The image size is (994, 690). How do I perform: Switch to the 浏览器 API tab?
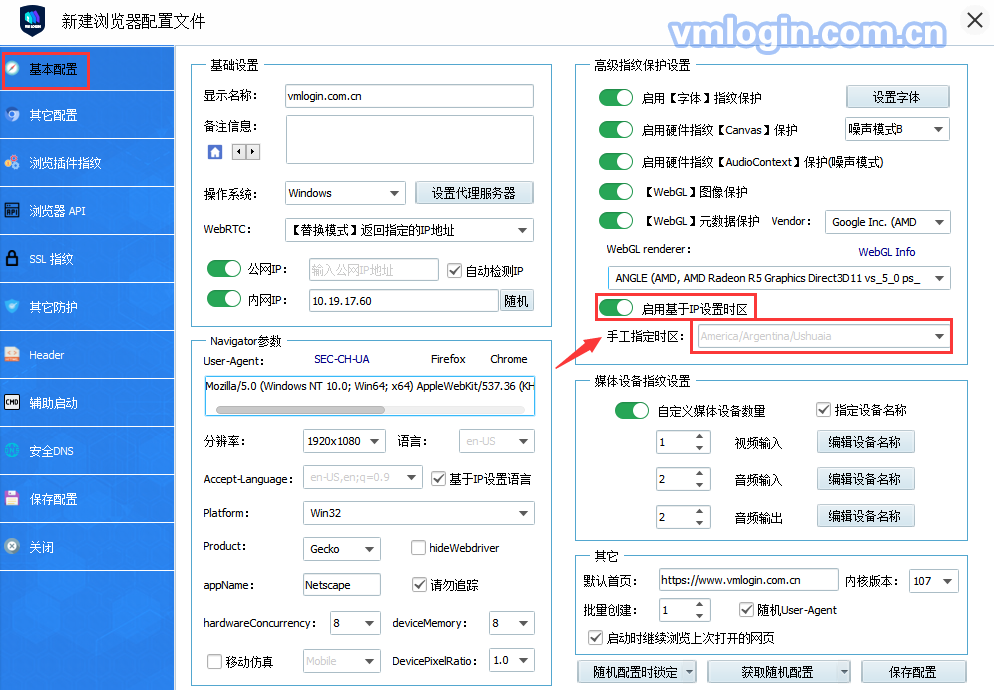point(87,211)
